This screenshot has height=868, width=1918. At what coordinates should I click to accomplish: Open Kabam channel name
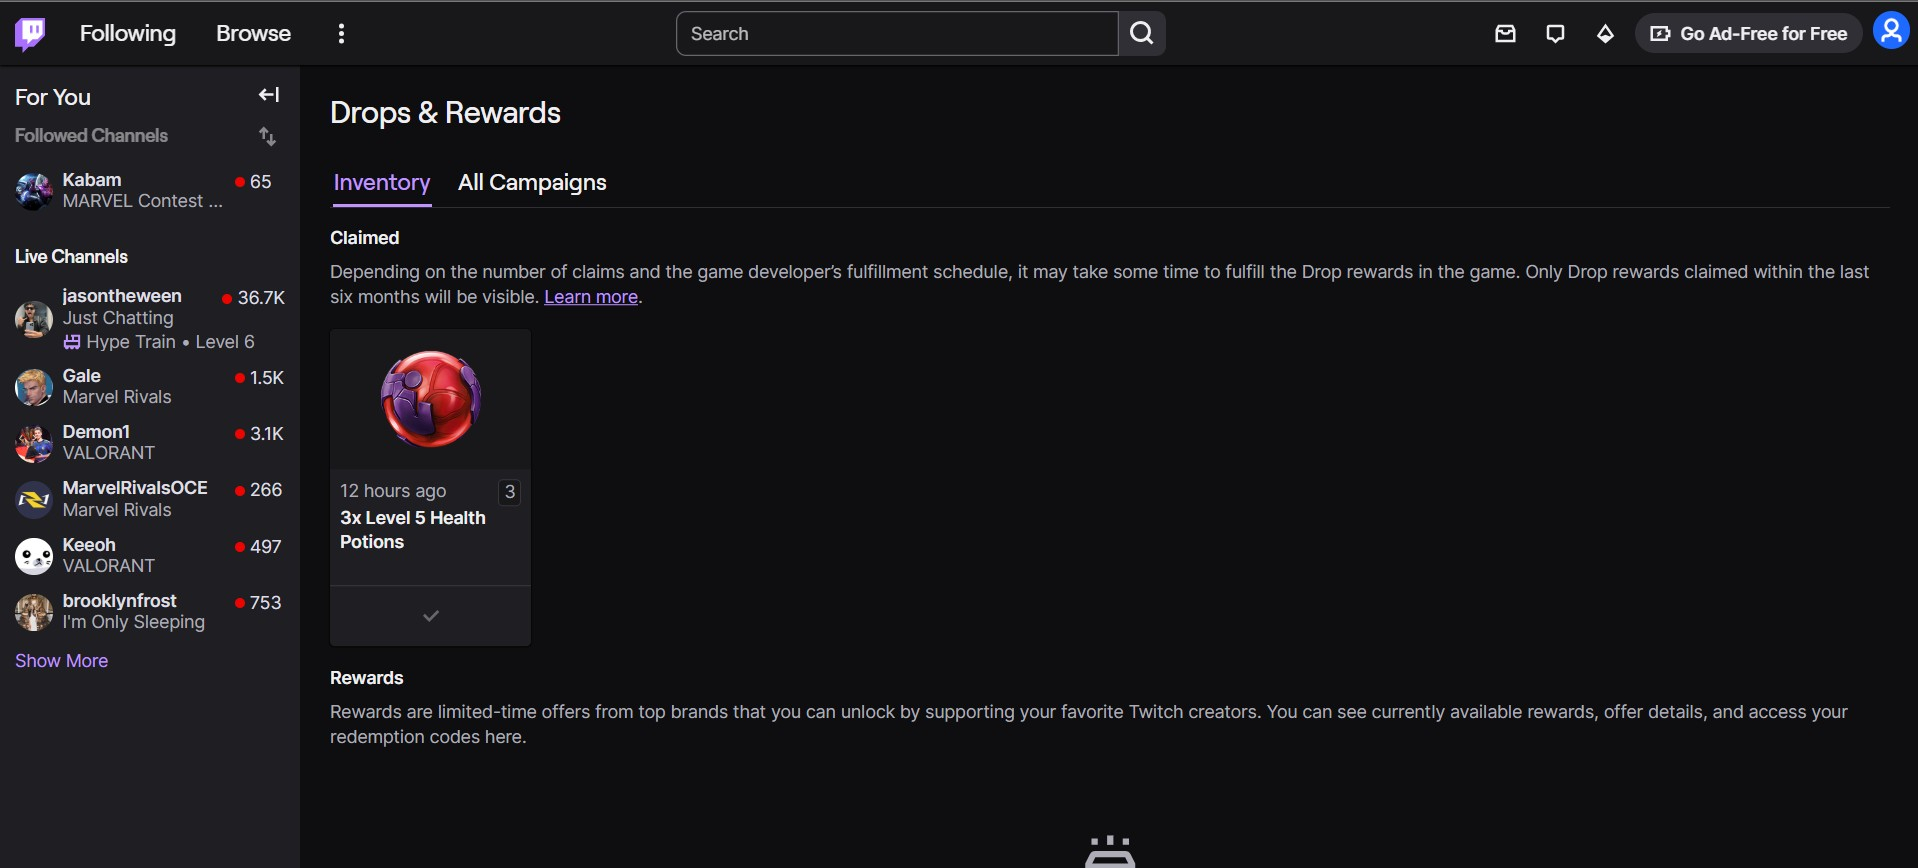click(92, 180)
